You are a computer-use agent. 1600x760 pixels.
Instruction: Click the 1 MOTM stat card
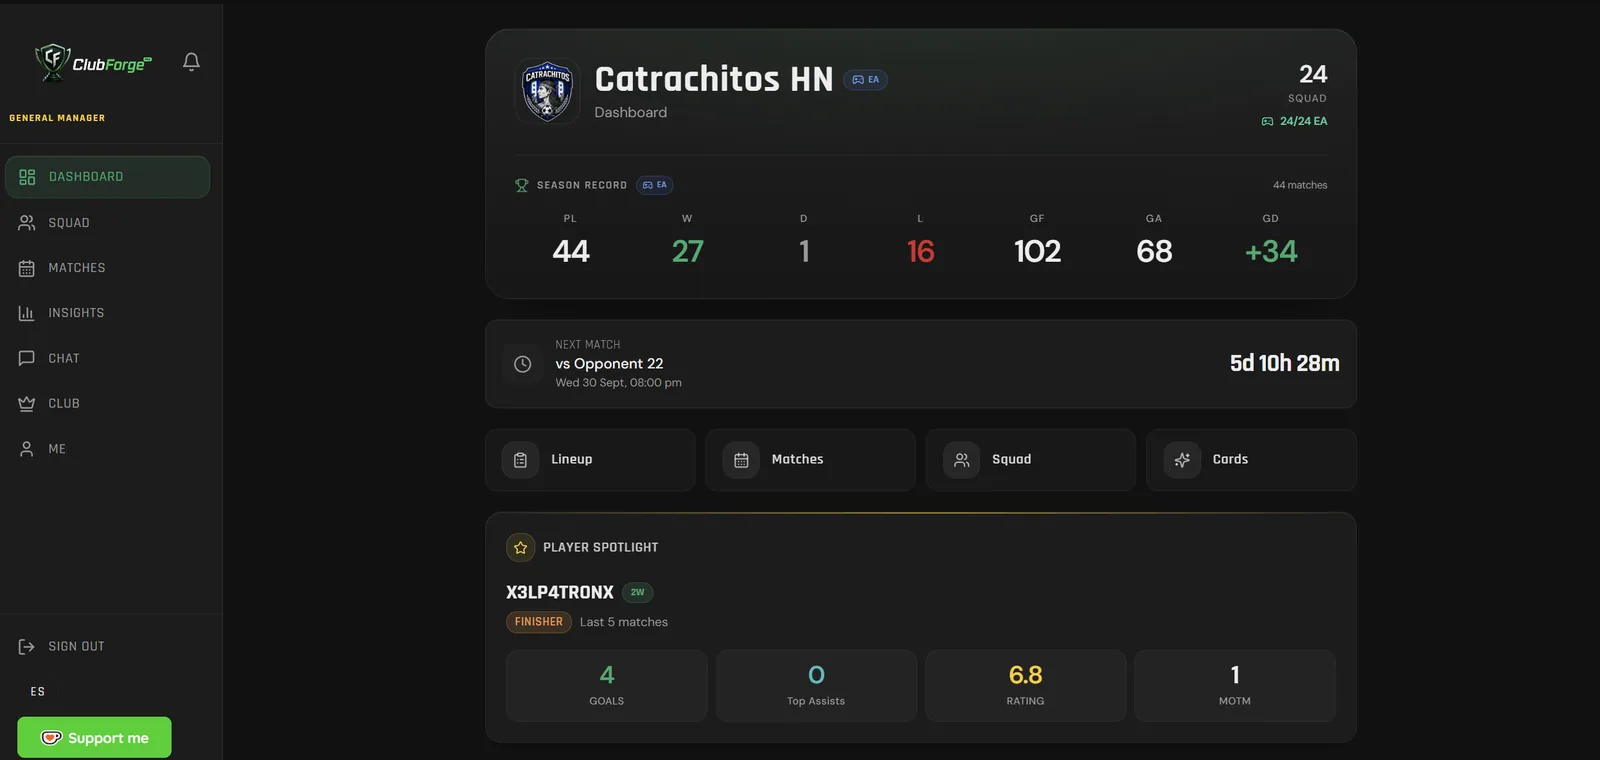(x=1235, y=686)
